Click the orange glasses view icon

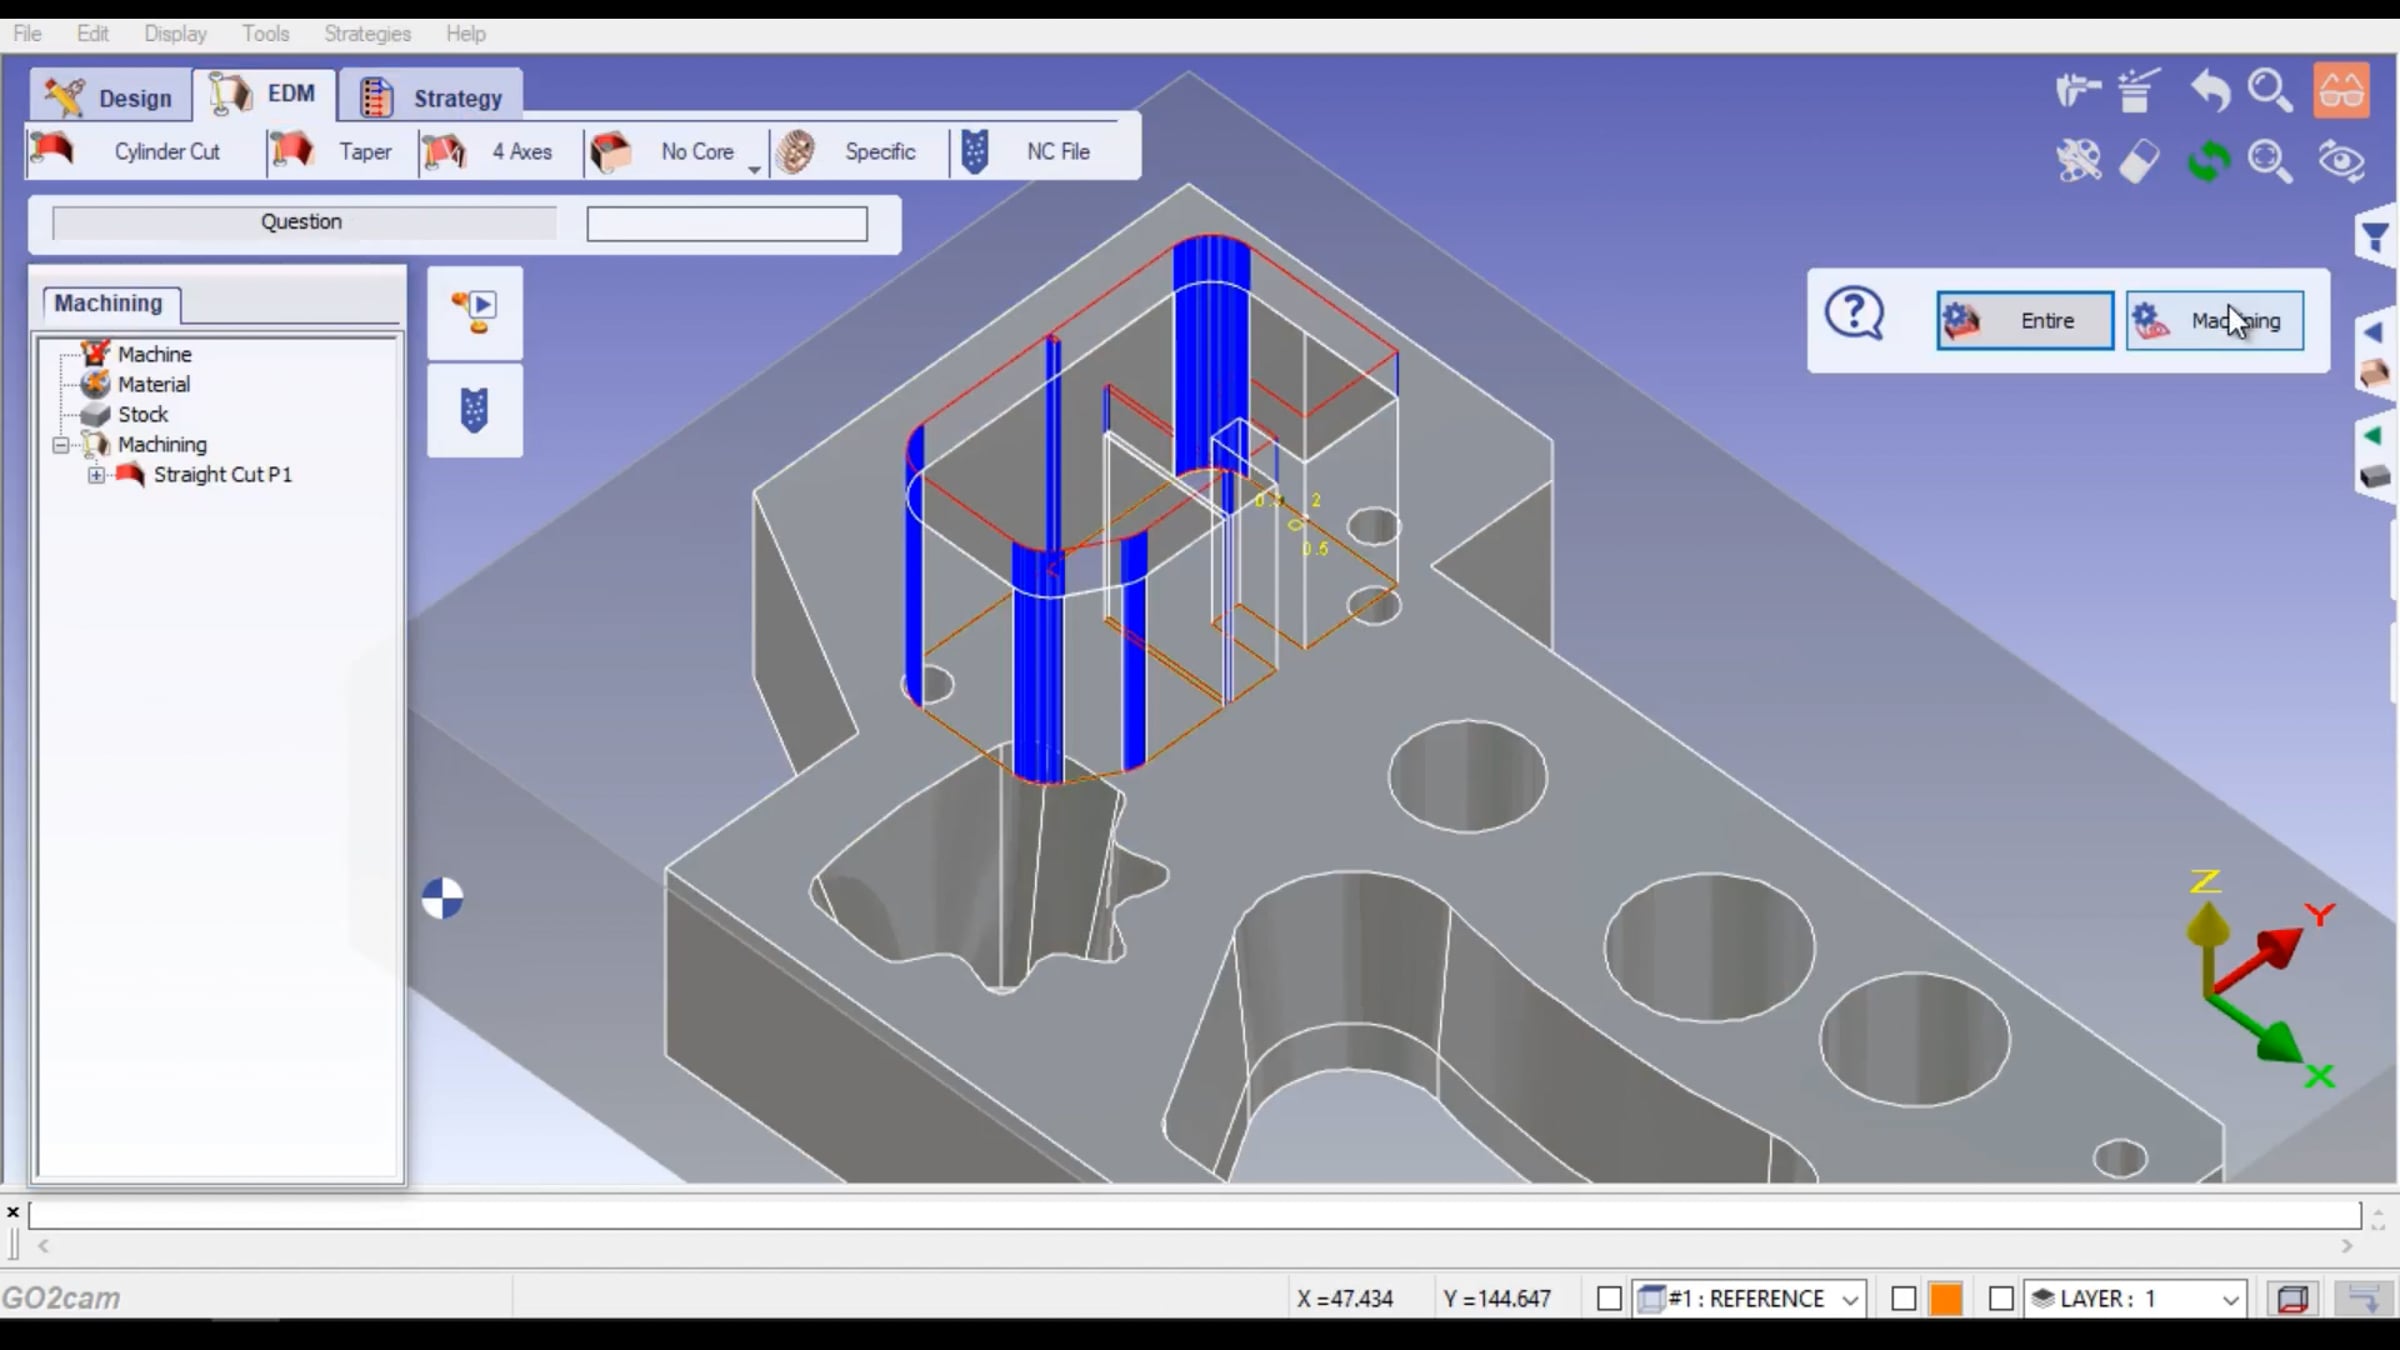pyautogui.click(x=2341, y=91)
